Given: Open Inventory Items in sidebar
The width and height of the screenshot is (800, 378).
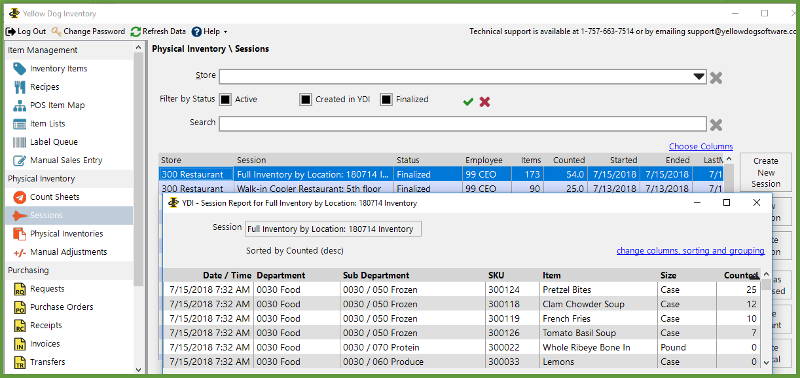Looking at the screenshot, I should coord(59,68).
